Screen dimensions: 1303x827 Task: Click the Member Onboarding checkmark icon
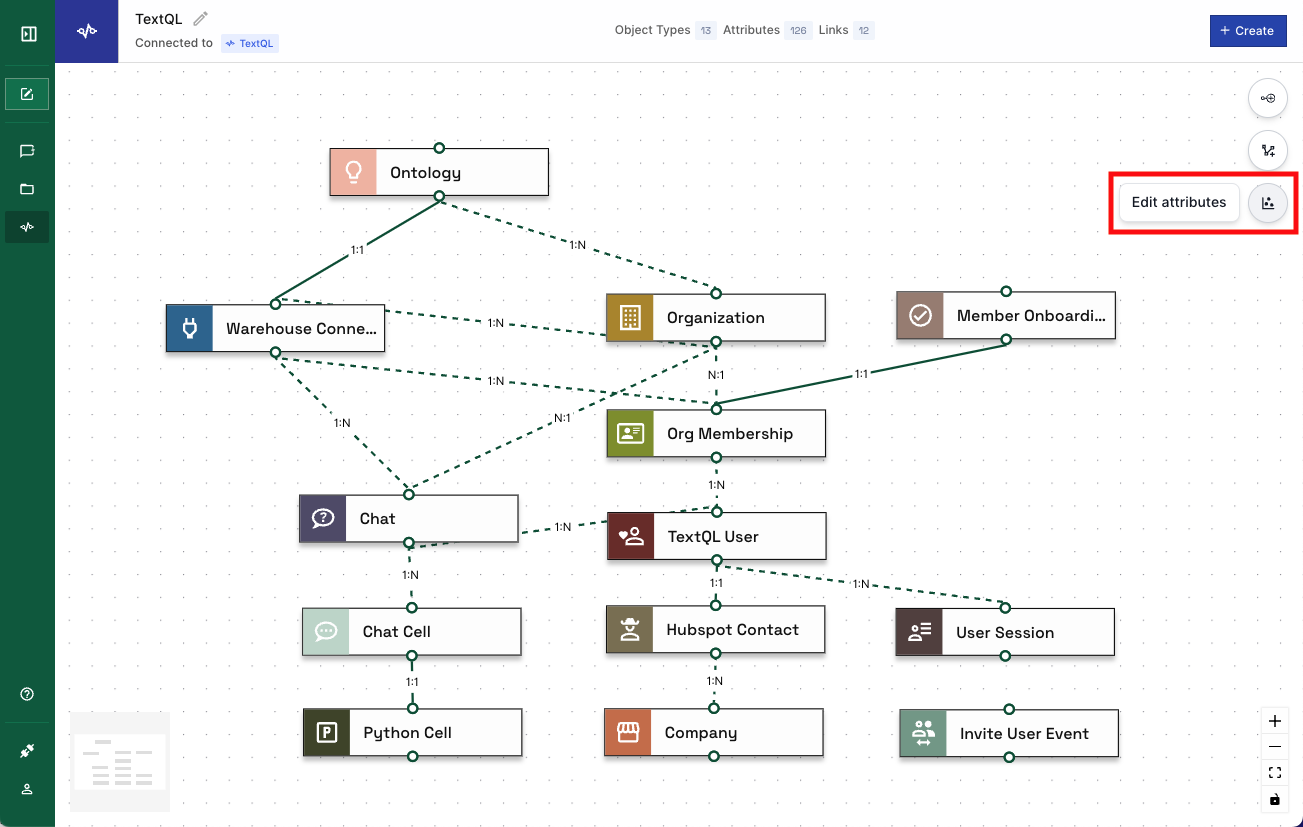[x=920, y=316]
